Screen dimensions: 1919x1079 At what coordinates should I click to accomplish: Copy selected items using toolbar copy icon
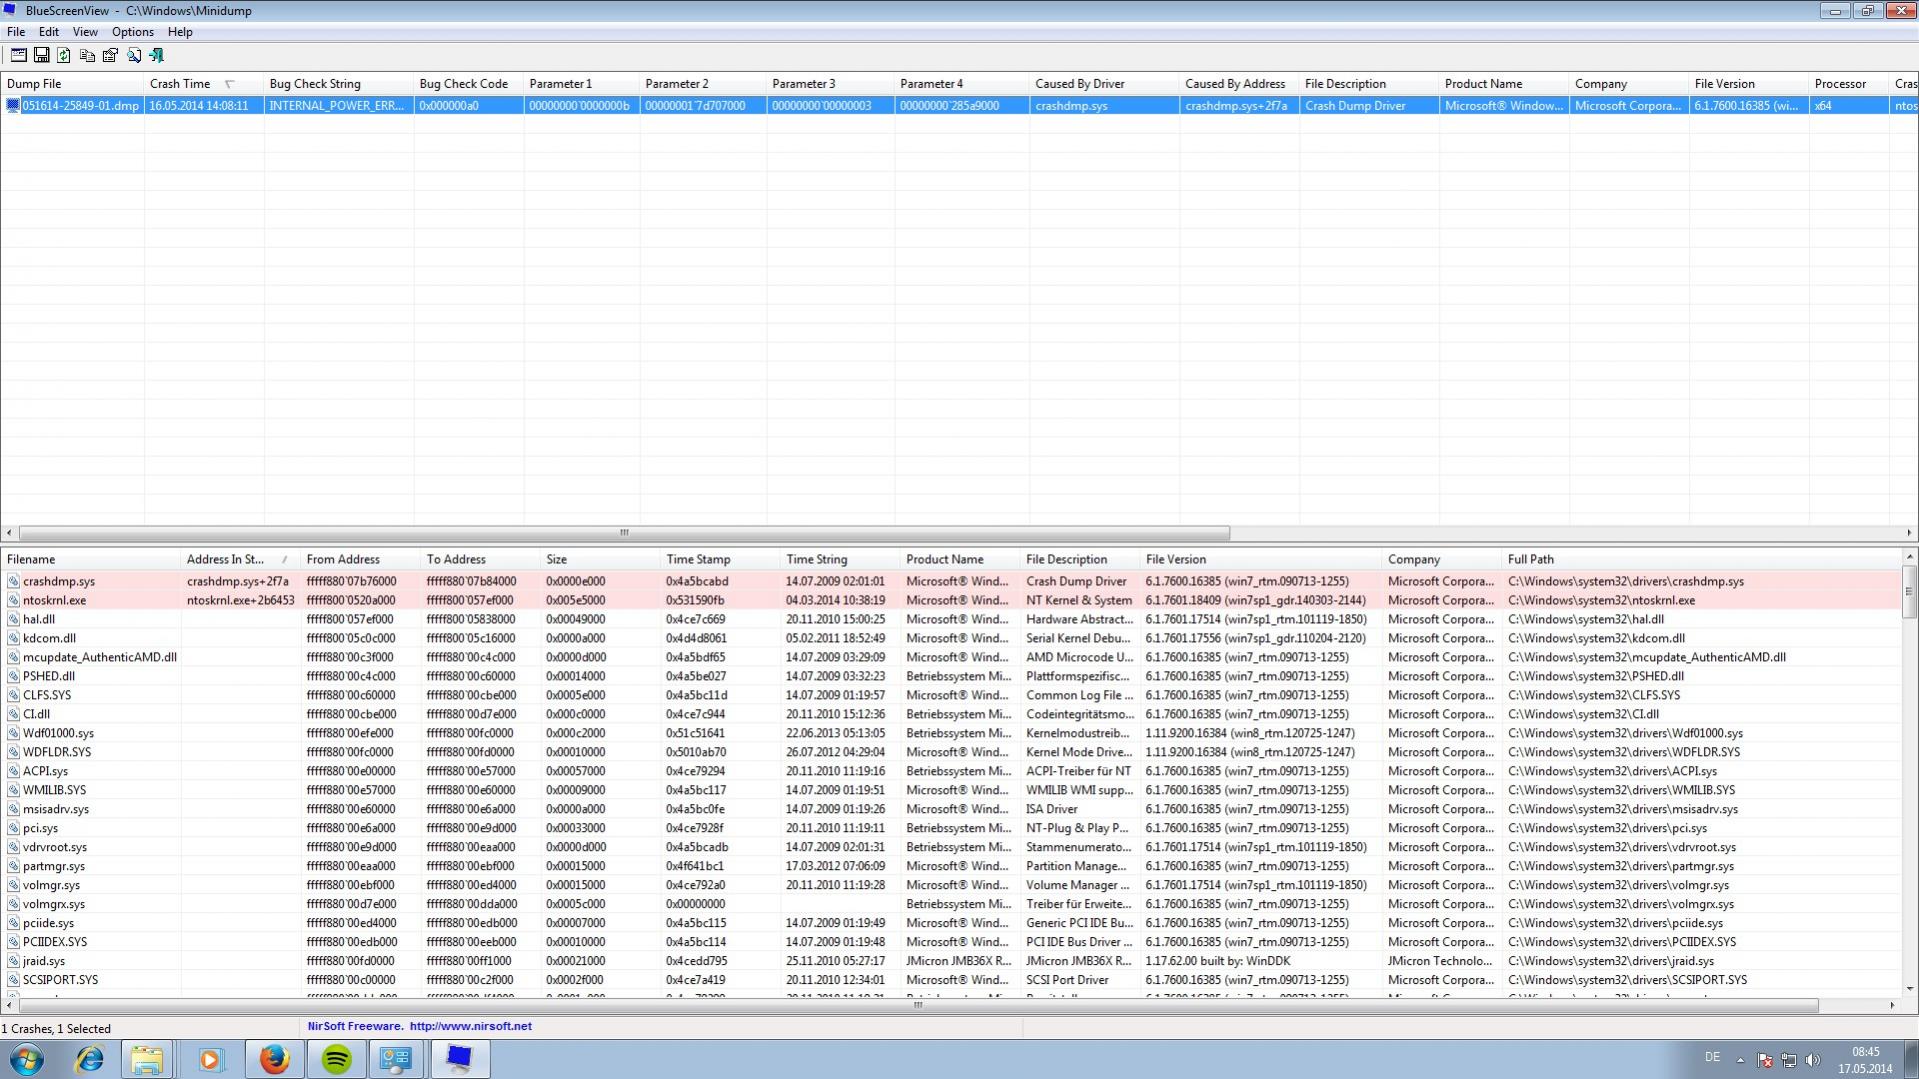[87, 55]
